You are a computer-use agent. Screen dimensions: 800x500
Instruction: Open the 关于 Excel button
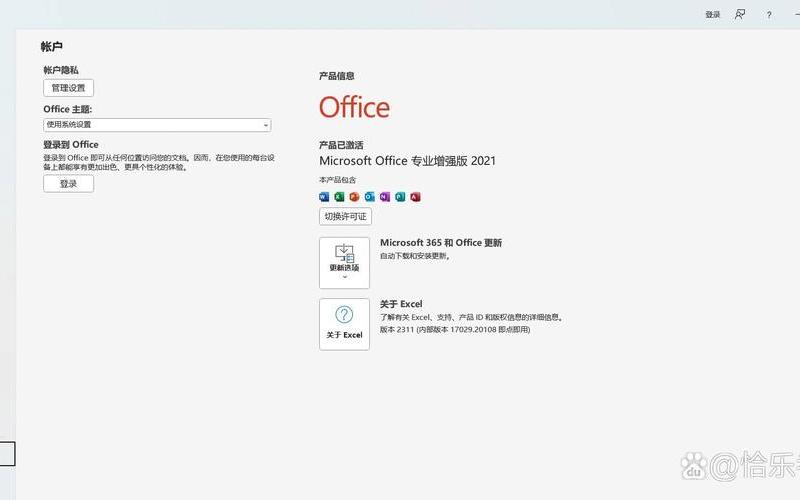(x=344, y=324)
